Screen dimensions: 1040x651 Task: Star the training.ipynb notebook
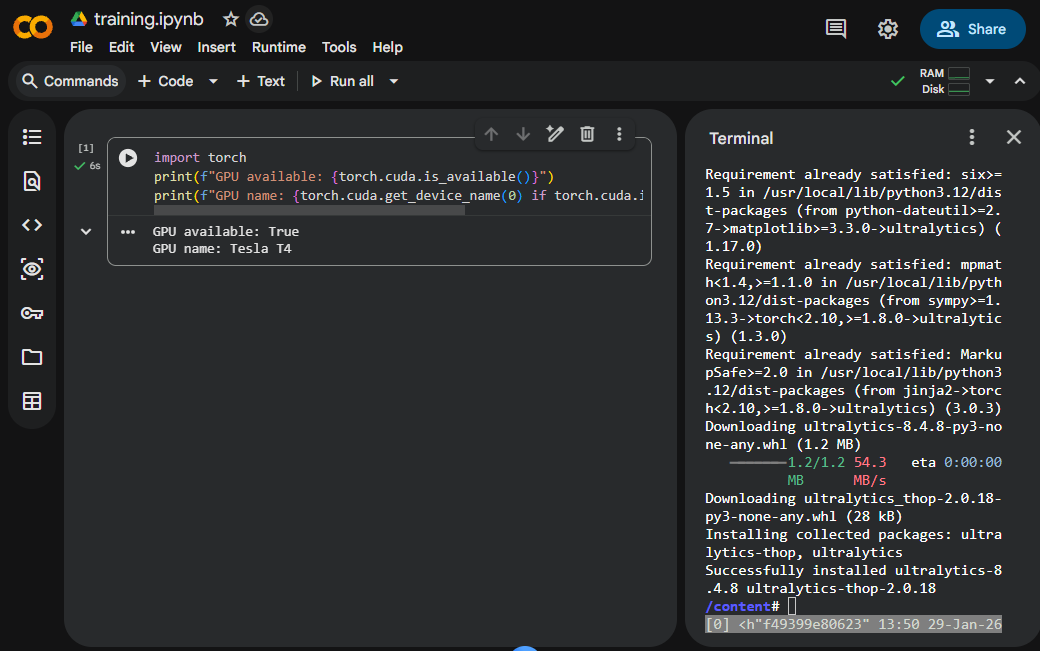coord(231,19)
